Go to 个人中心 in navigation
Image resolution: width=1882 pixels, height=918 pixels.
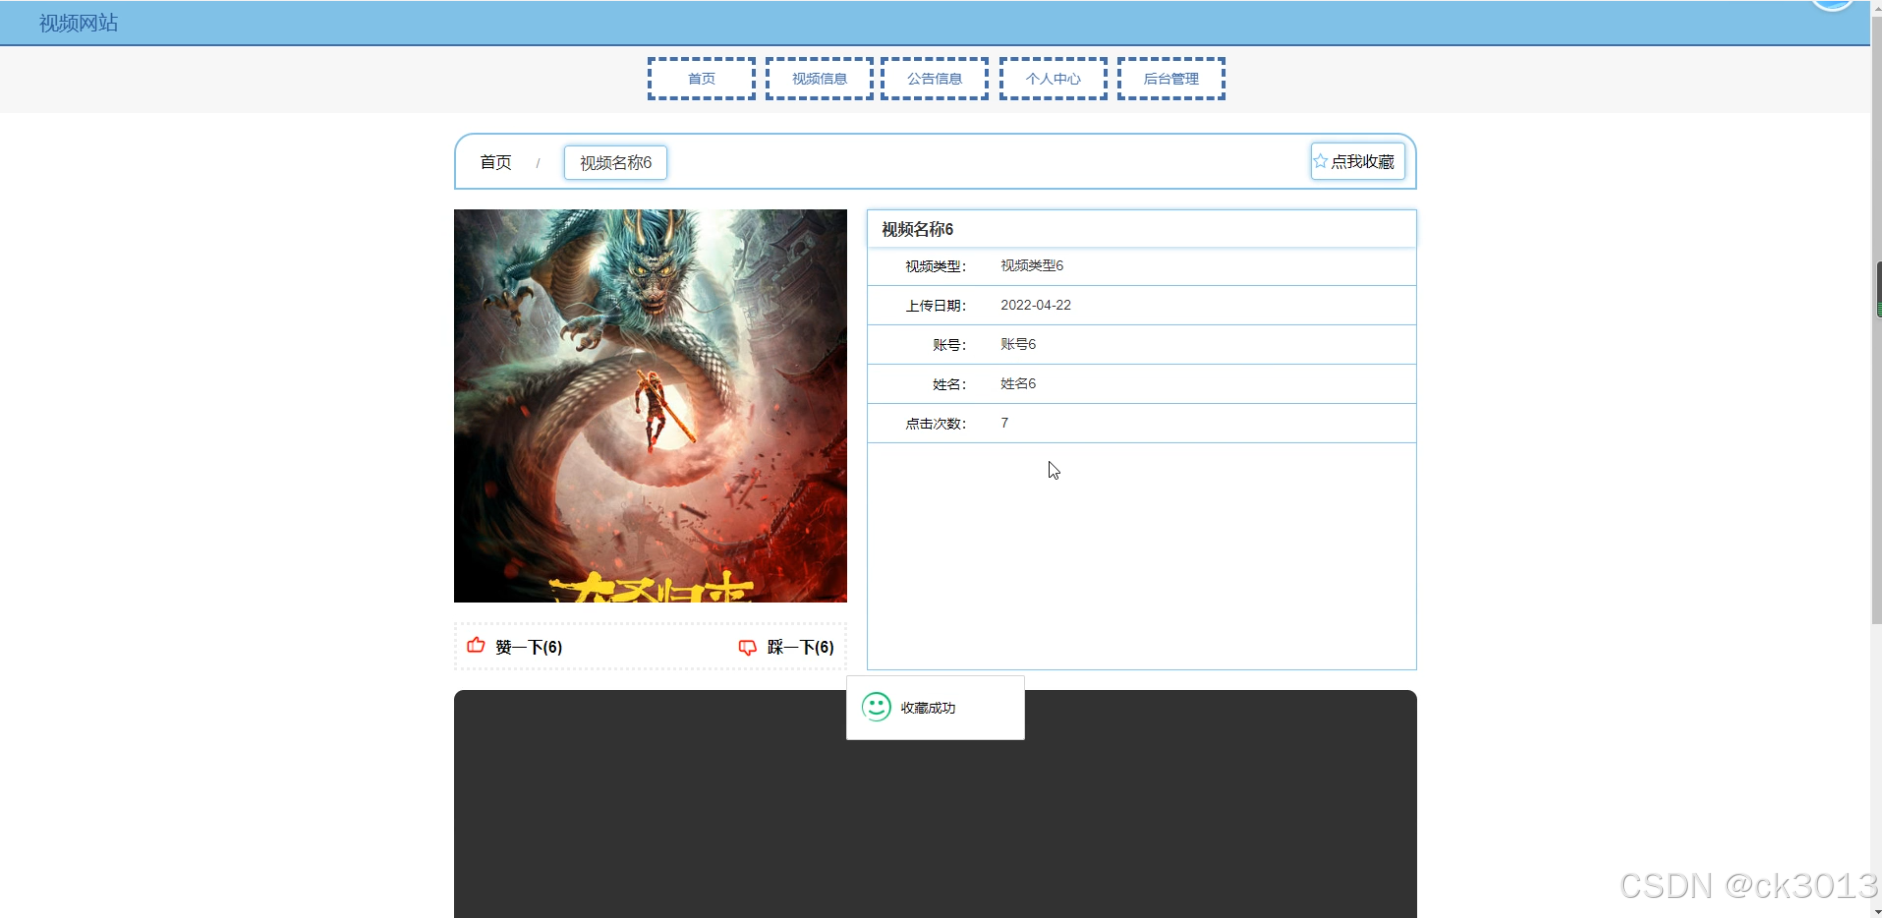[1053, 79]
